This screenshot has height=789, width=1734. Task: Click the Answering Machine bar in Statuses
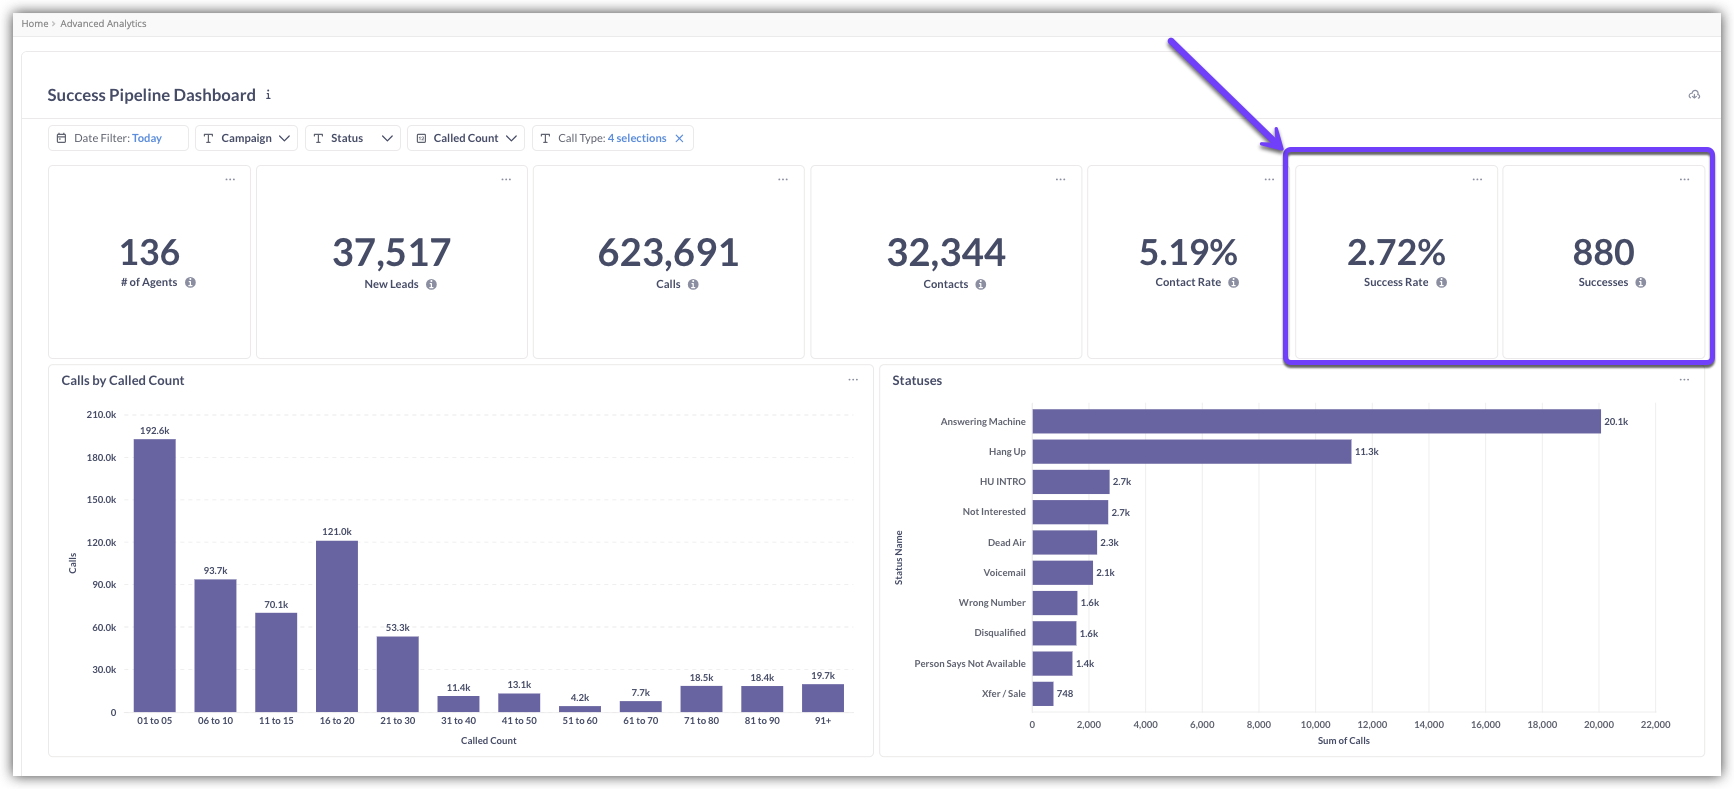(x=1315, y=422)
